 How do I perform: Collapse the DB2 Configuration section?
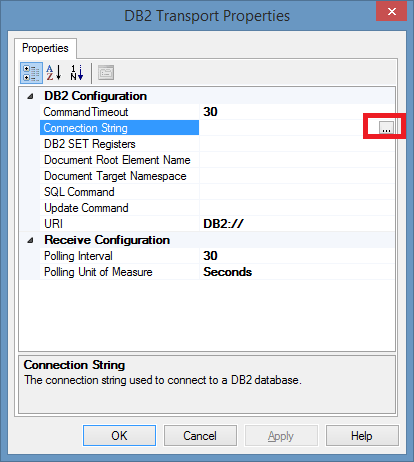click(x=30, y=96)
